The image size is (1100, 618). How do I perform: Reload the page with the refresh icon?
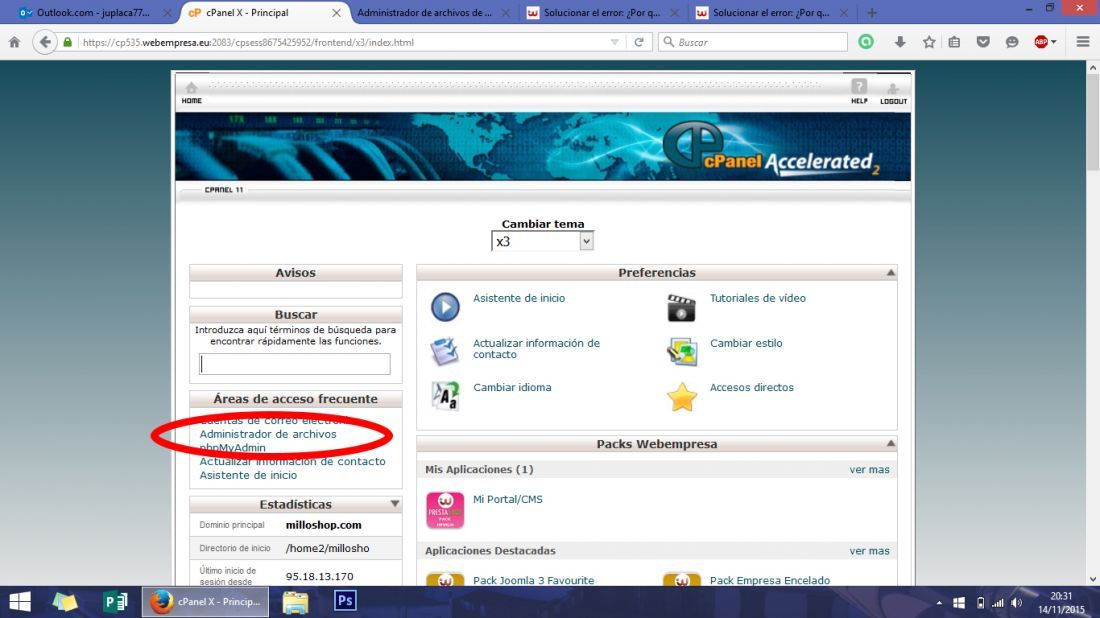[x=638, y=42]
